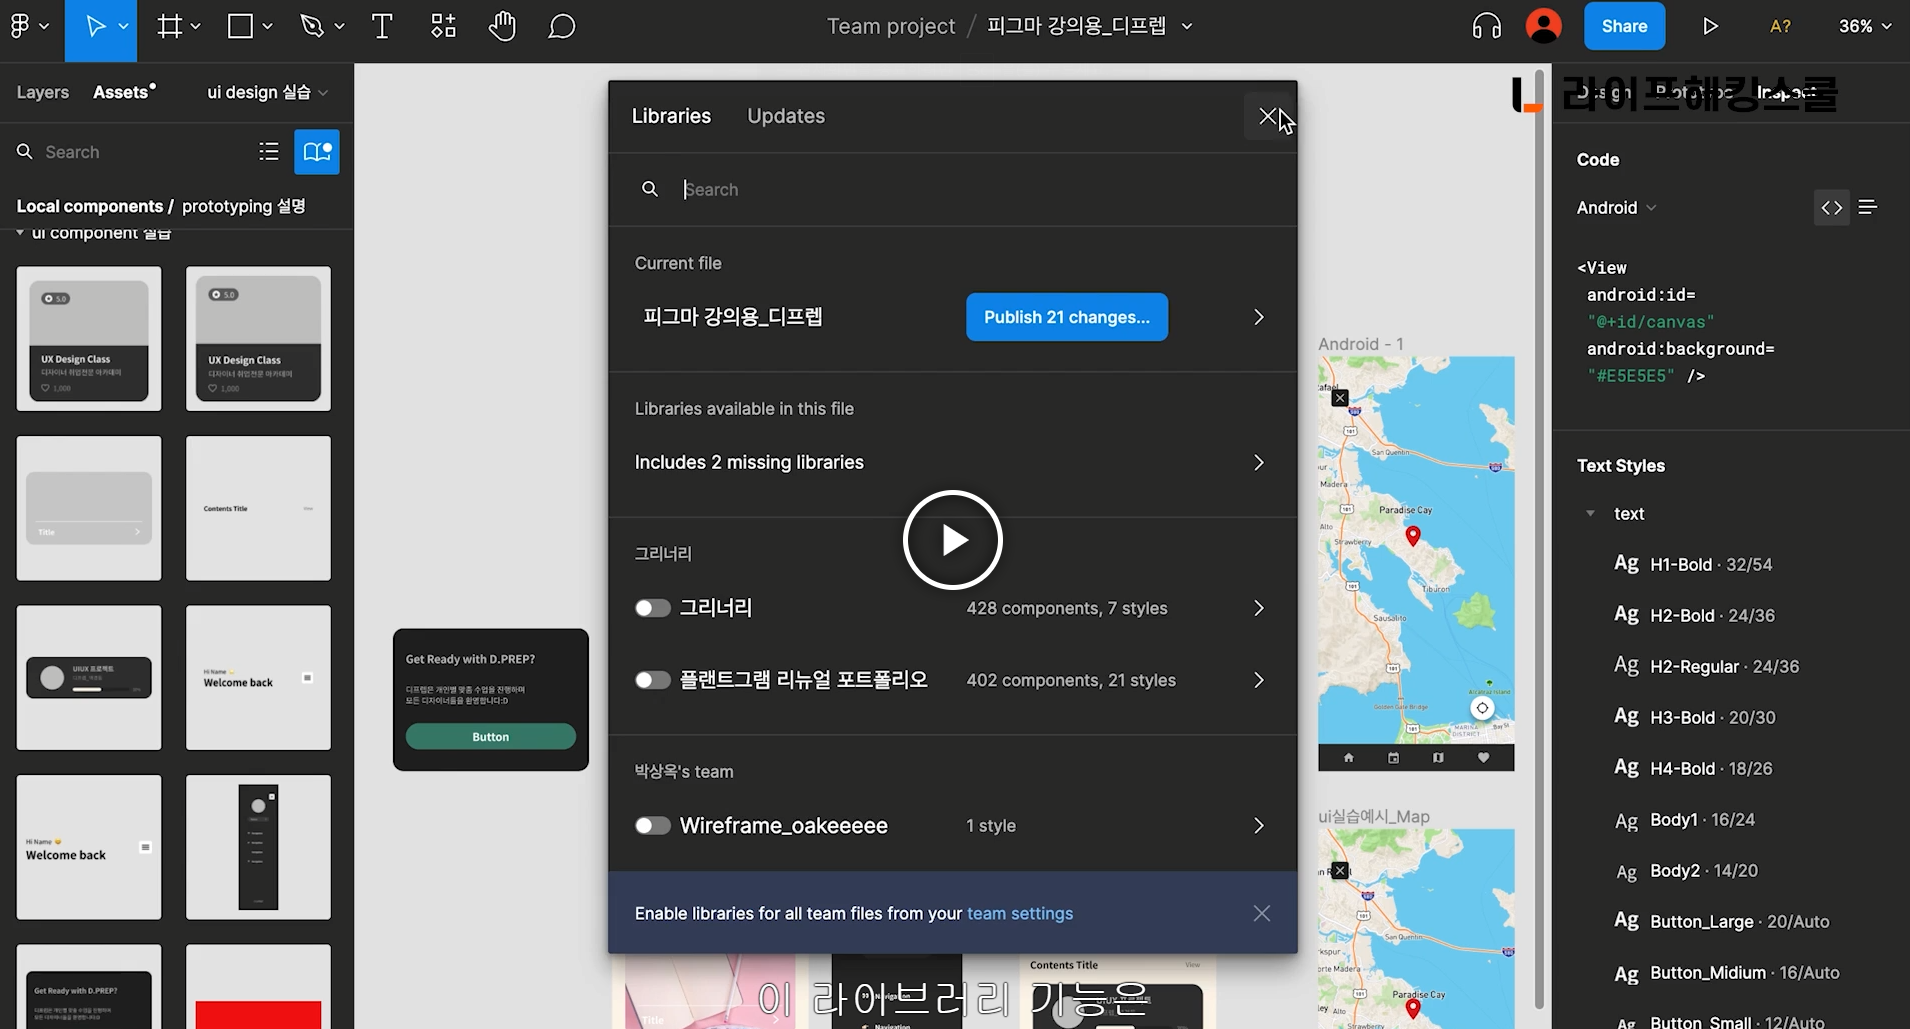Enable the 그리너리 library toggle

653,608
